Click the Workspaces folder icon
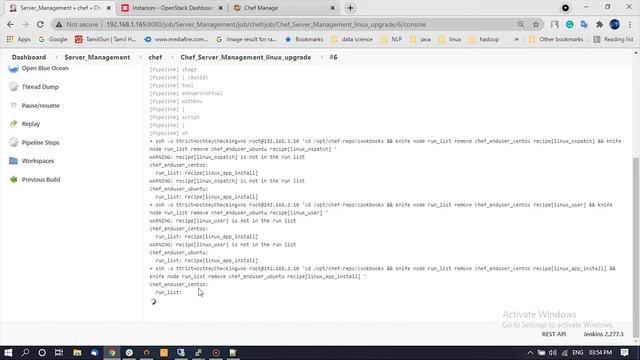 pos(13,161)
